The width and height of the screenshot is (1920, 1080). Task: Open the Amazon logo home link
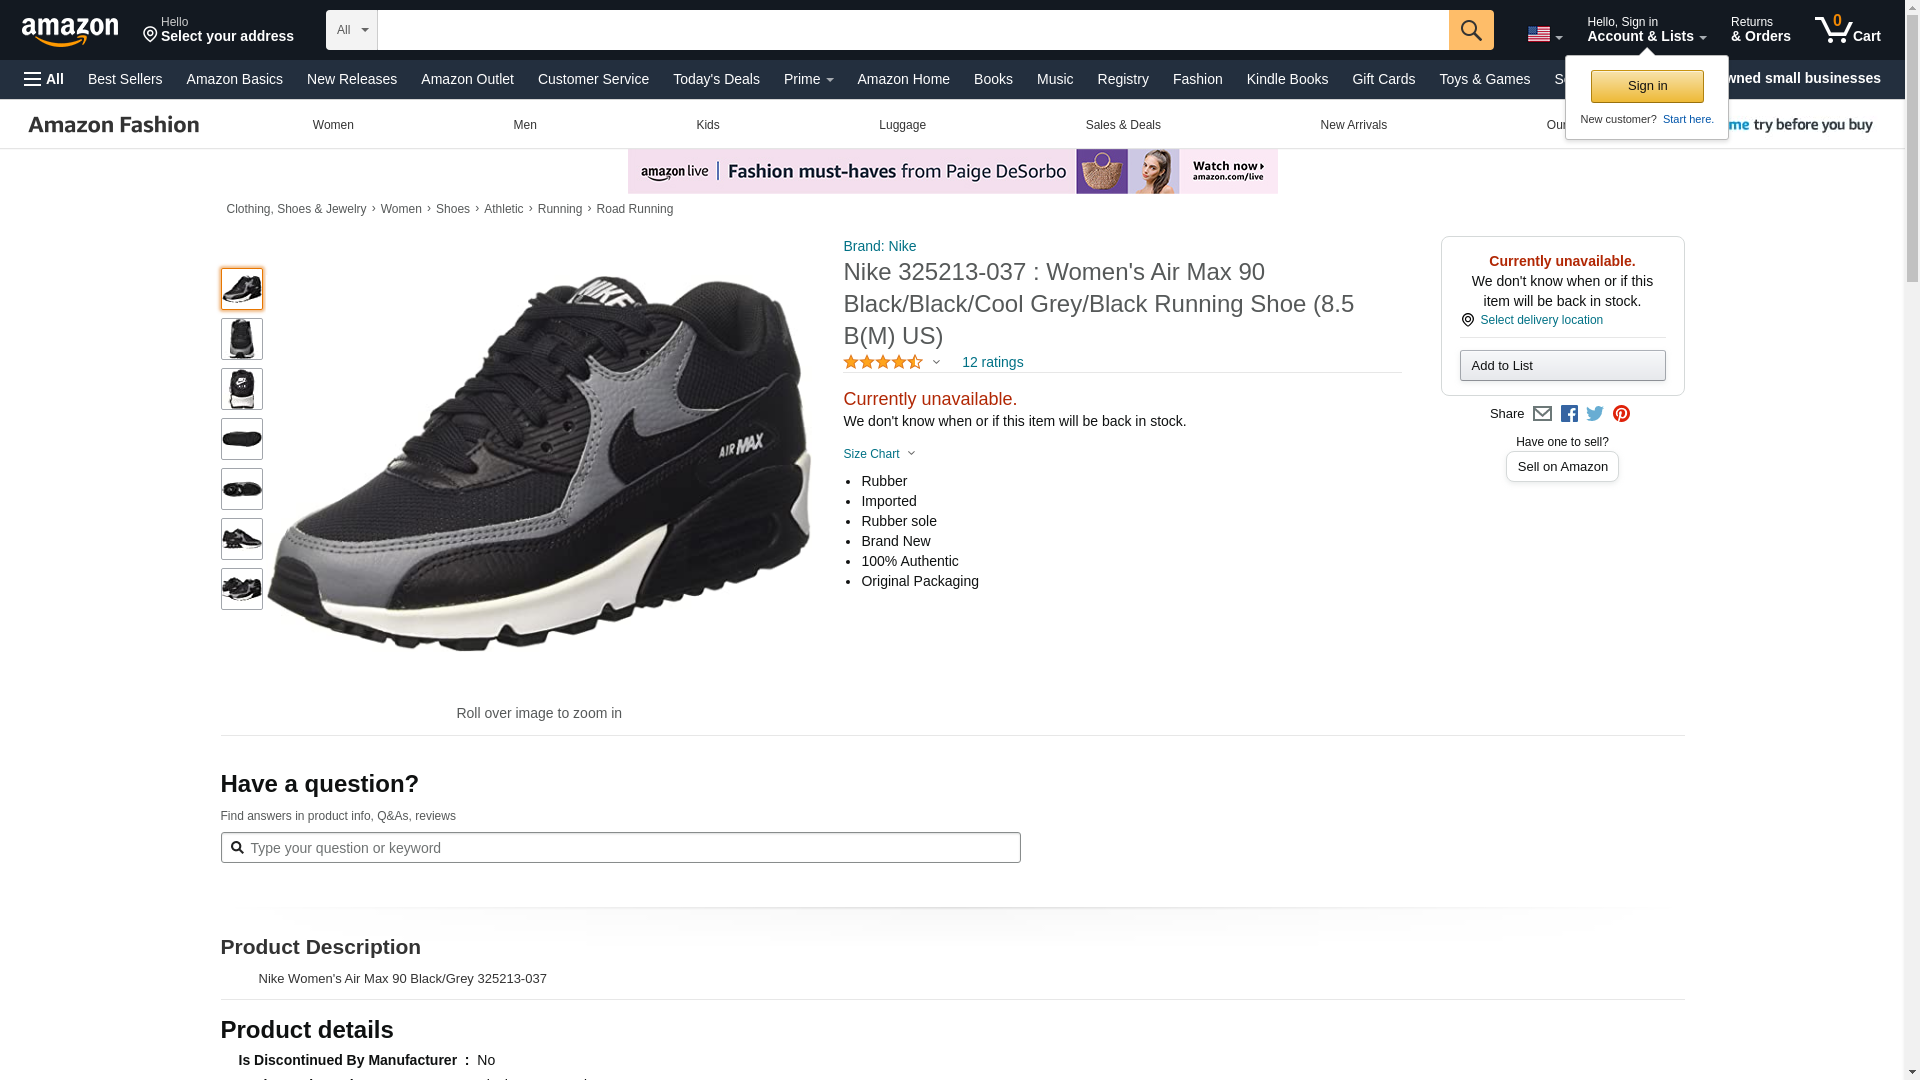pyautogui.click(x=70, y=31)
